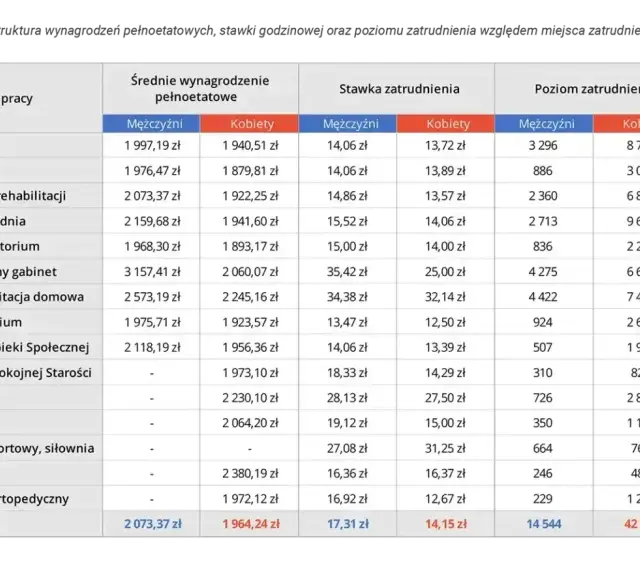The image size is (640, 570).
Task: Select the 'Stawka zatrudnienia' column header
Action: [399, 89]
